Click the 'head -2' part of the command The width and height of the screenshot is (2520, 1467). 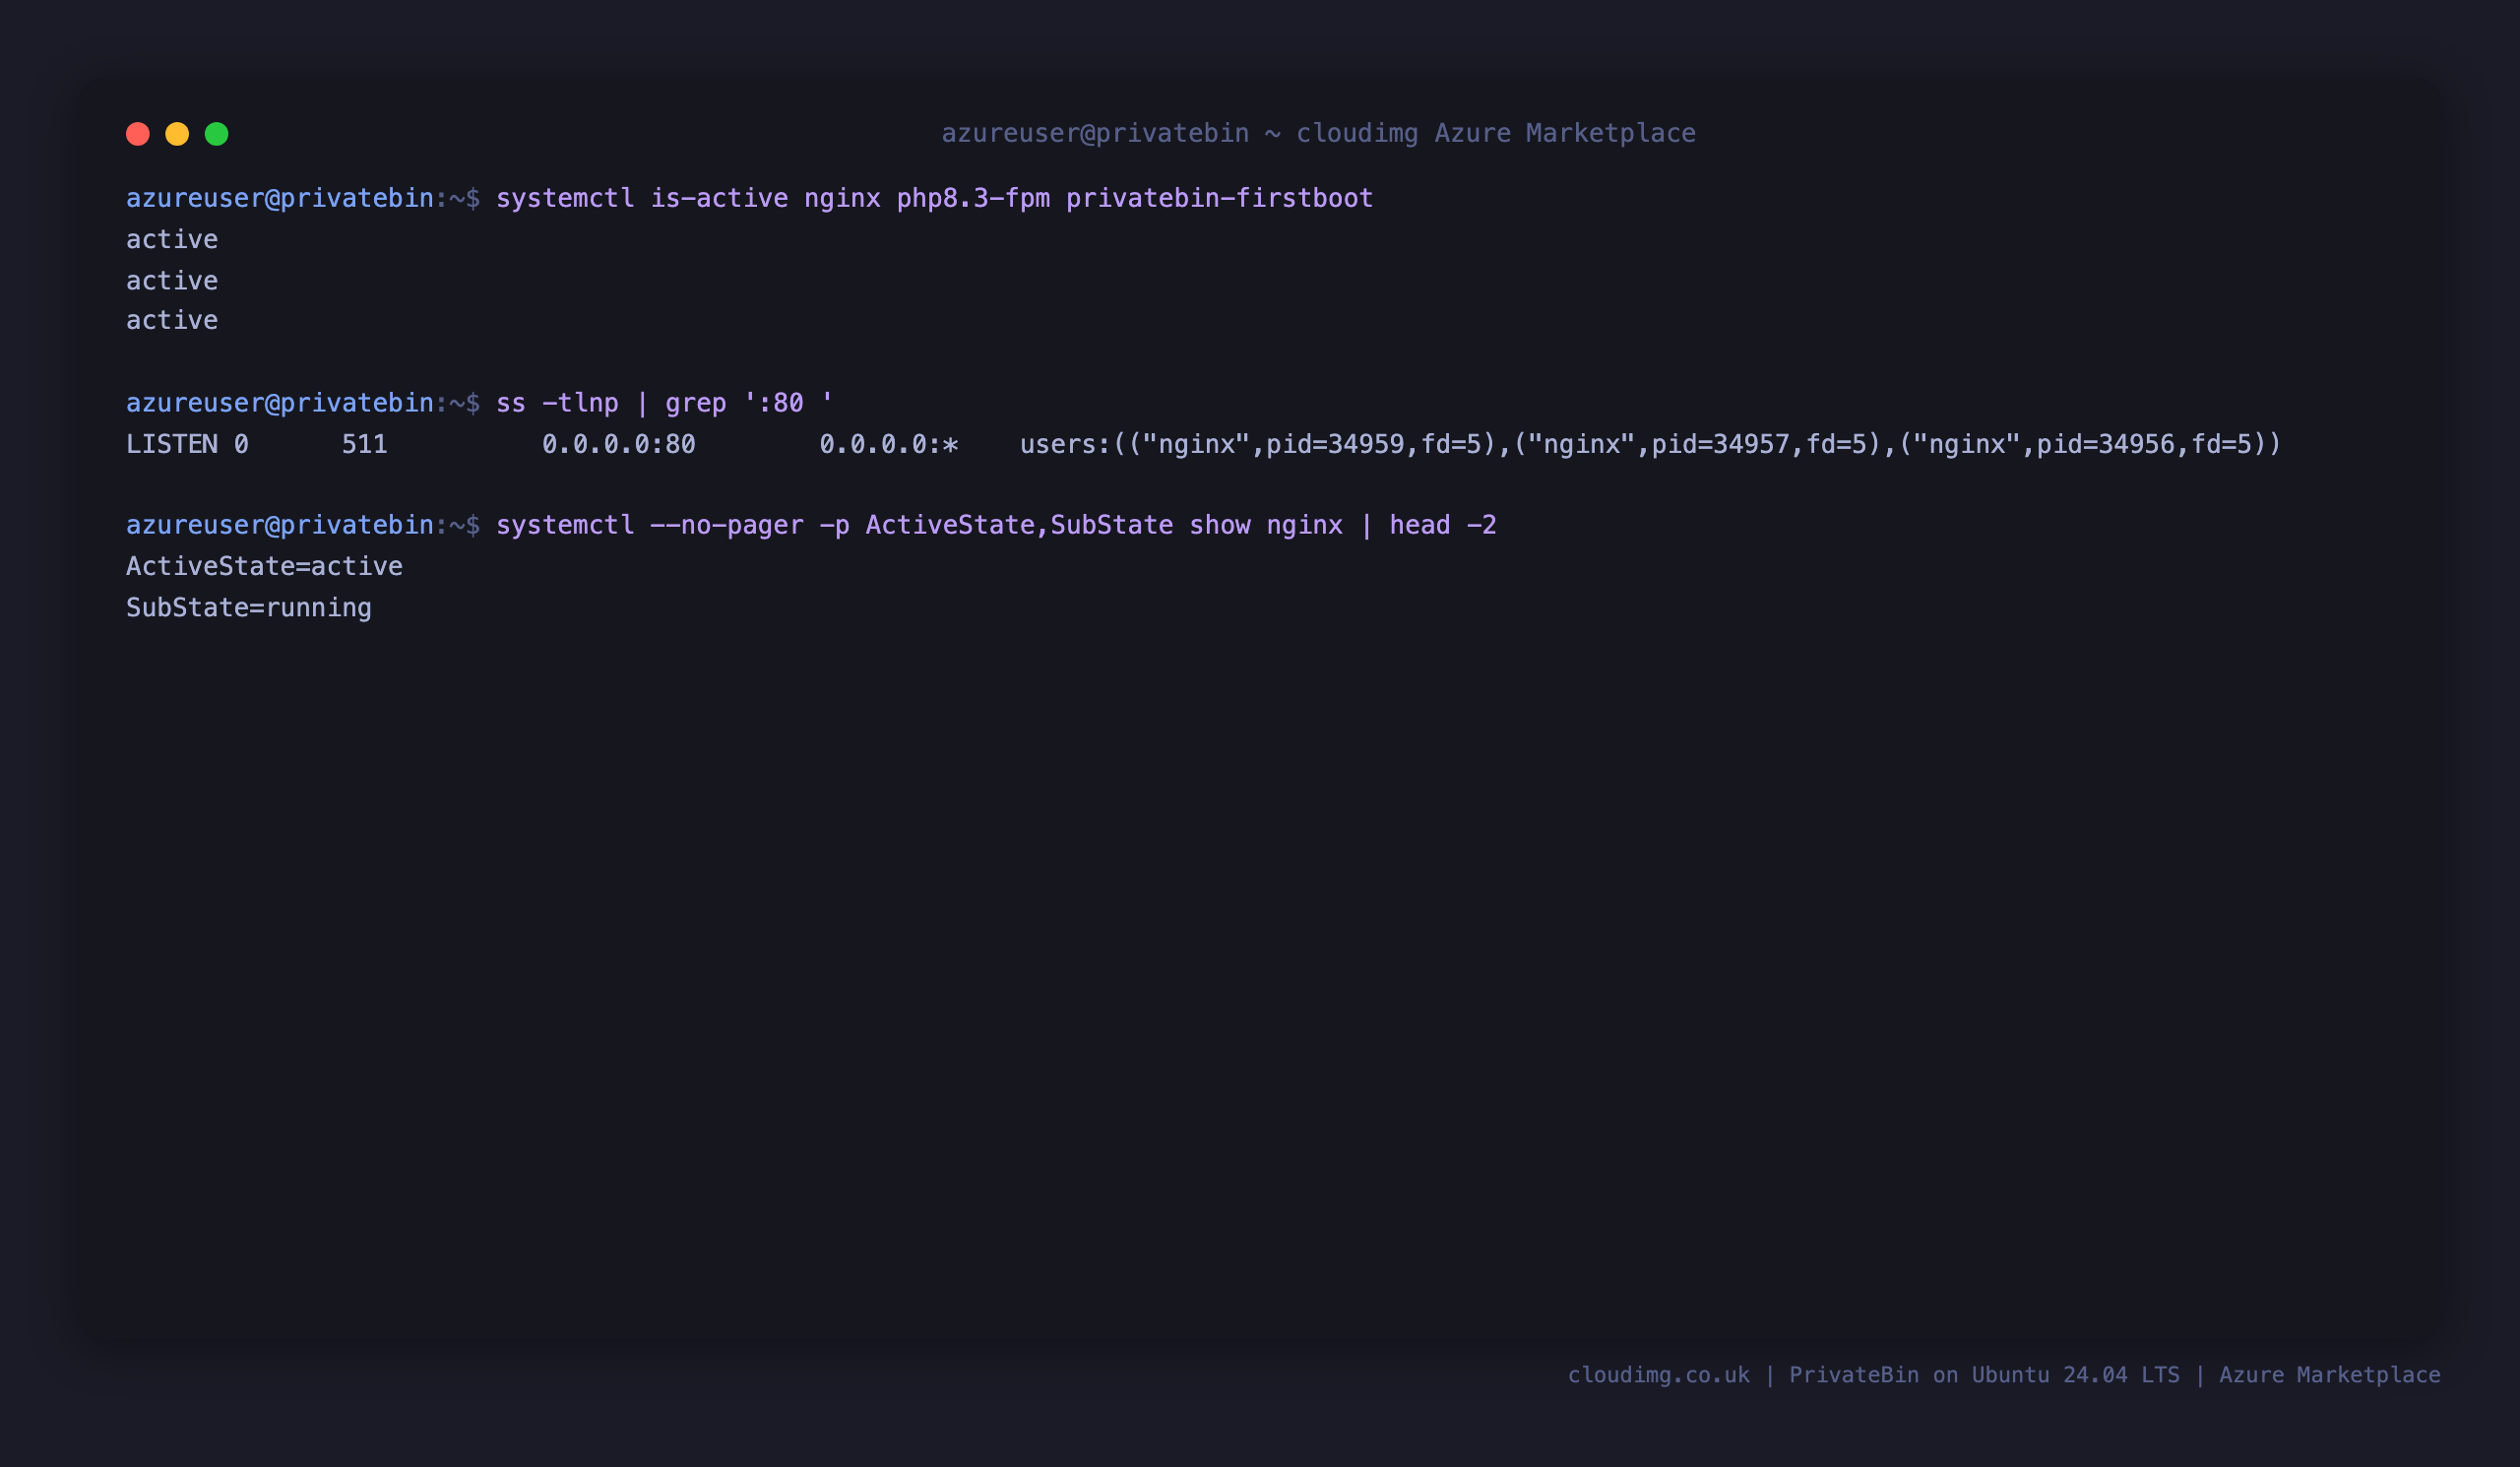1443,525
